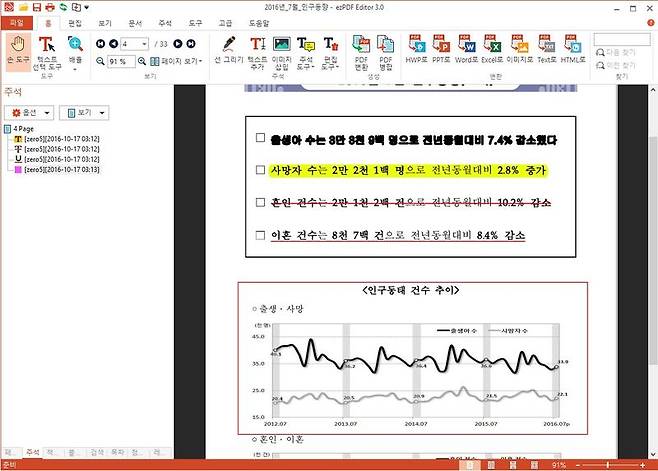Select the Text Selection tool
Screen dimensions: 658x471
point(47,53)
